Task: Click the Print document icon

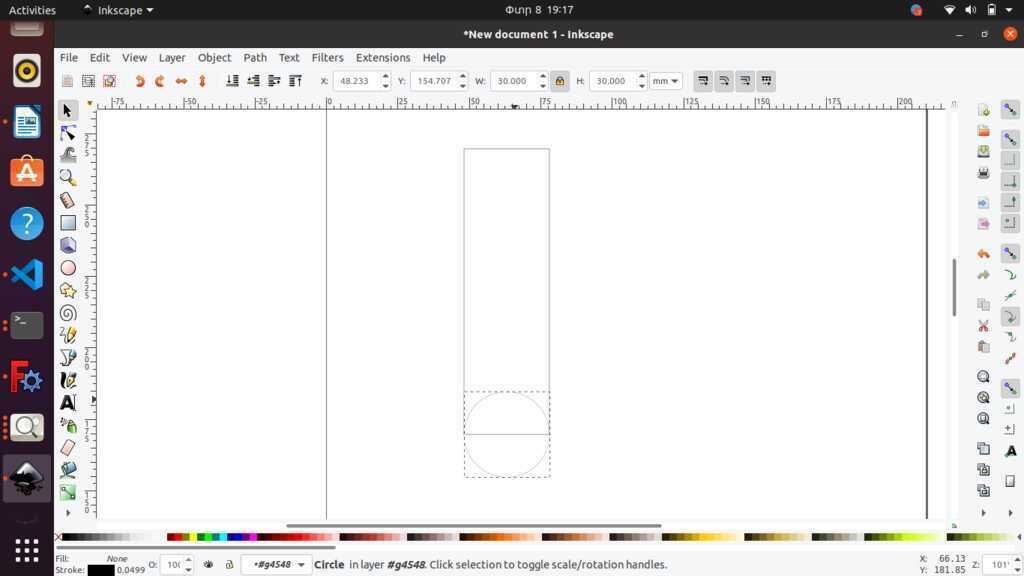Action: point(984,173)
